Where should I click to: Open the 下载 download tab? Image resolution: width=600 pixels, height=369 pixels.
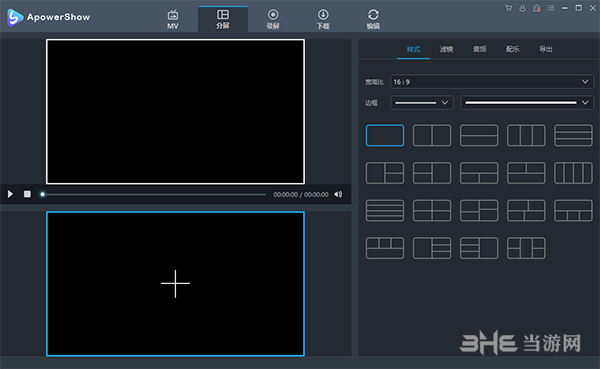[x=323, y=19]
